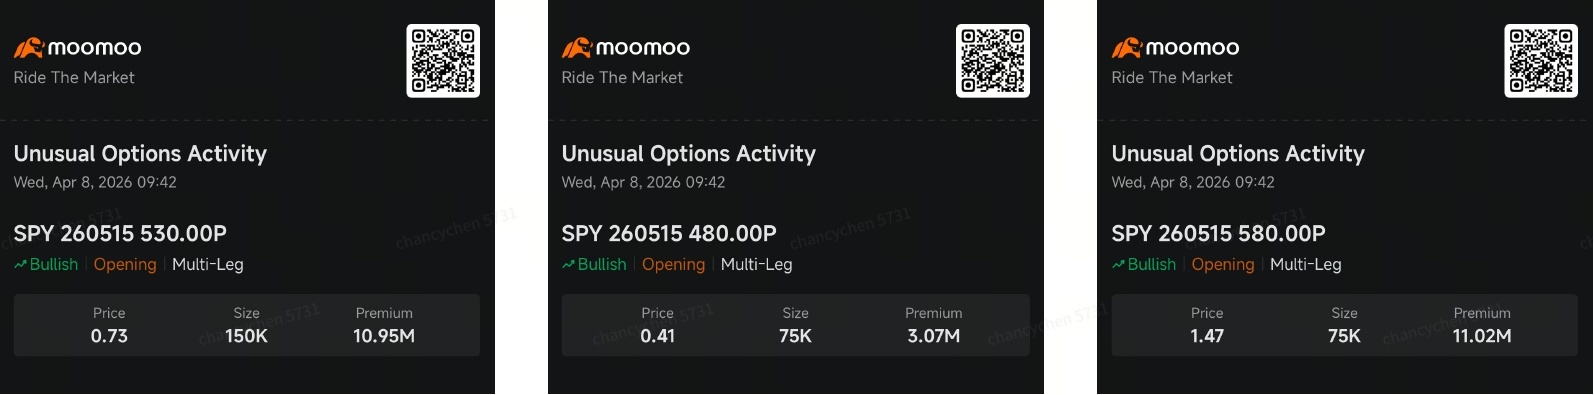Viewport: 1594px width, 395px height.
Task: Click the moomoo logo on the first card
Action: (77, 47)
